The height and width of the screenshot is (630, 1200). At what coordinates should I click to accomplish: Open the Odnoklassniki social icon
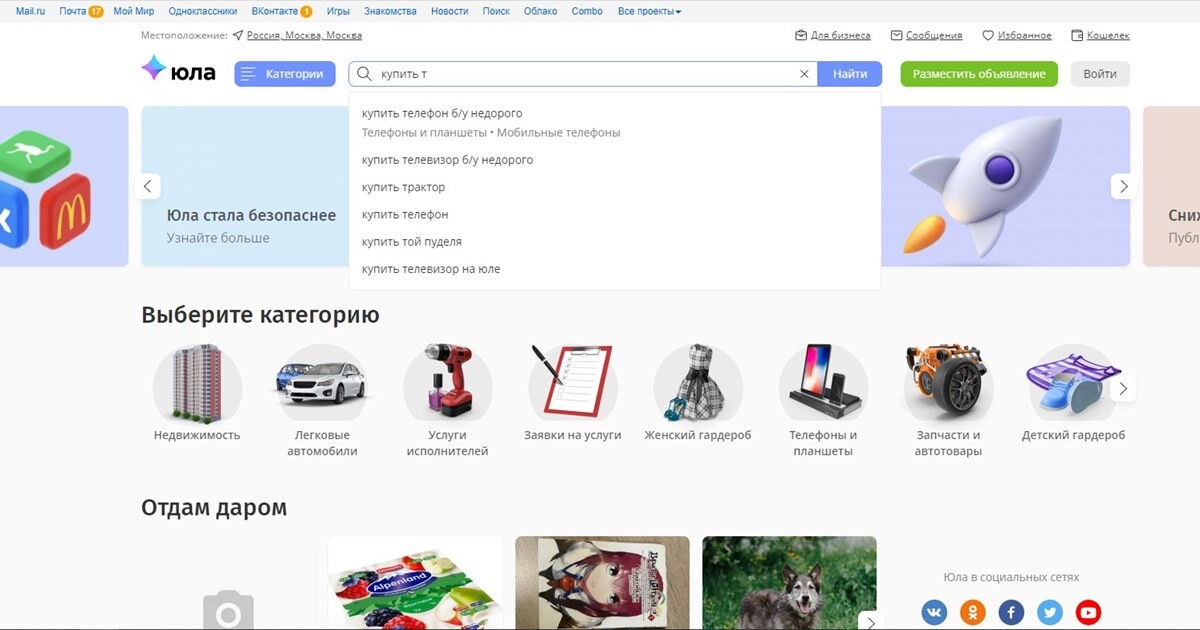(972, 612)
